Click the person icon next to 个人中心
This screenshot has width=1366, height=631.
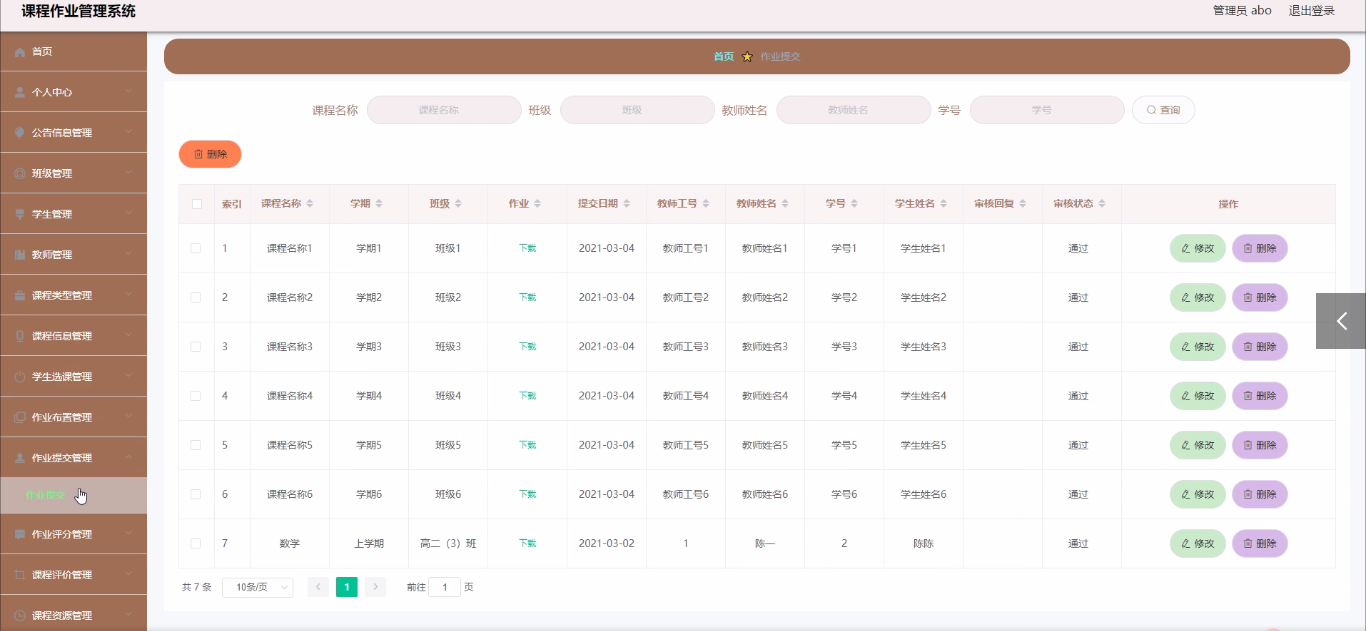point(20,92)
